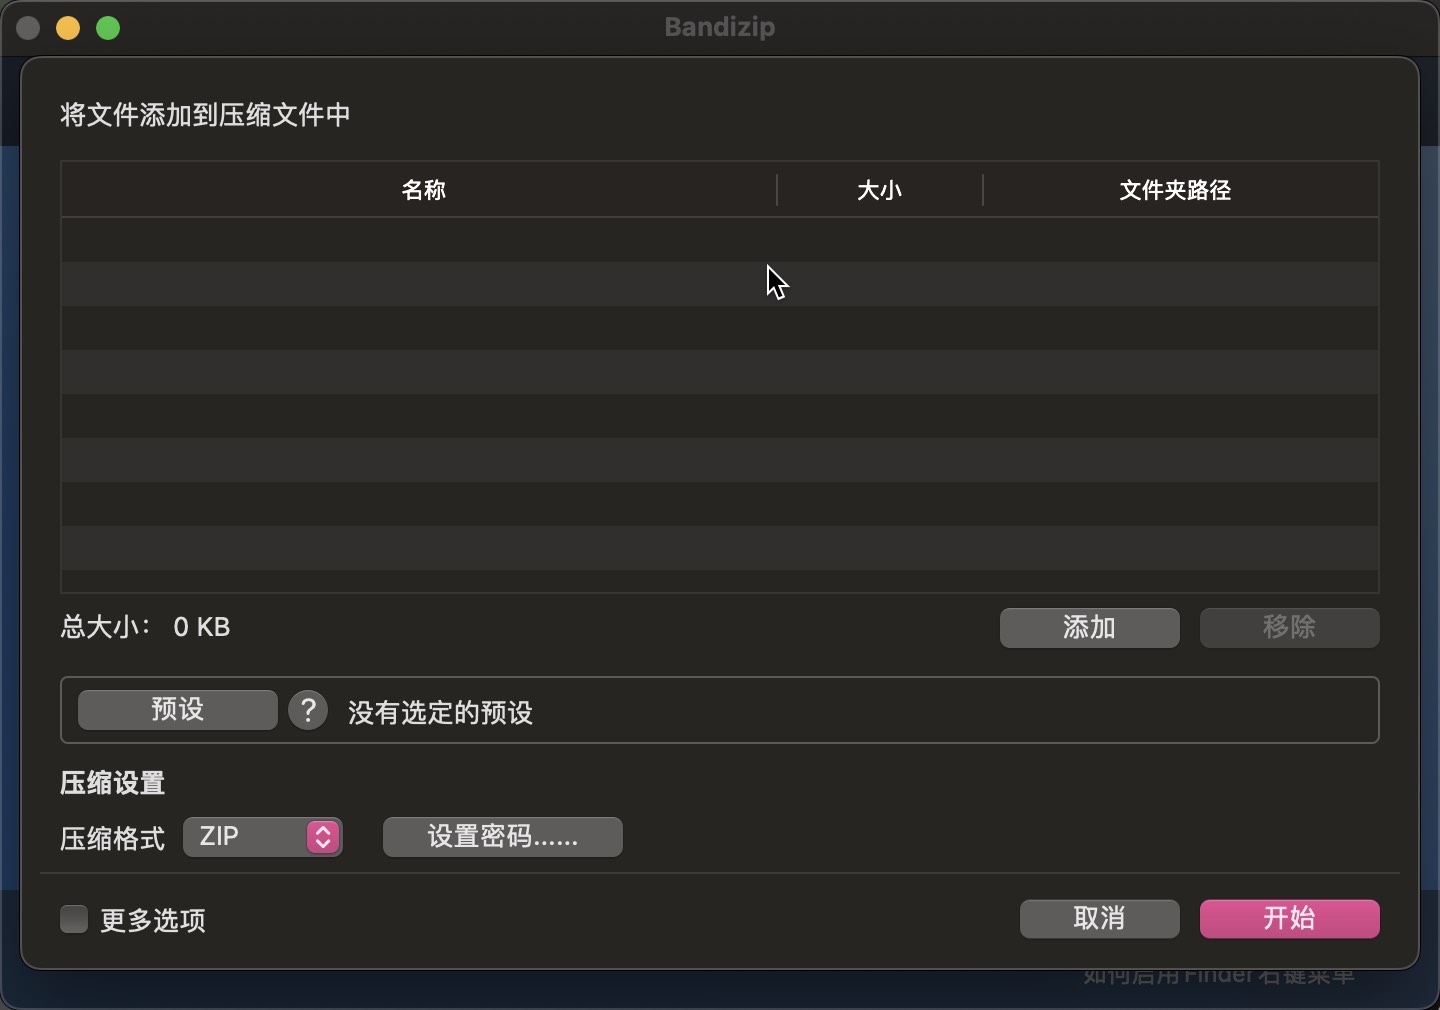The height and width of the screenshot is (1010, 1440).
Task: Click the green zoom button
Action: pyautogui.click(x=108, y=28)
